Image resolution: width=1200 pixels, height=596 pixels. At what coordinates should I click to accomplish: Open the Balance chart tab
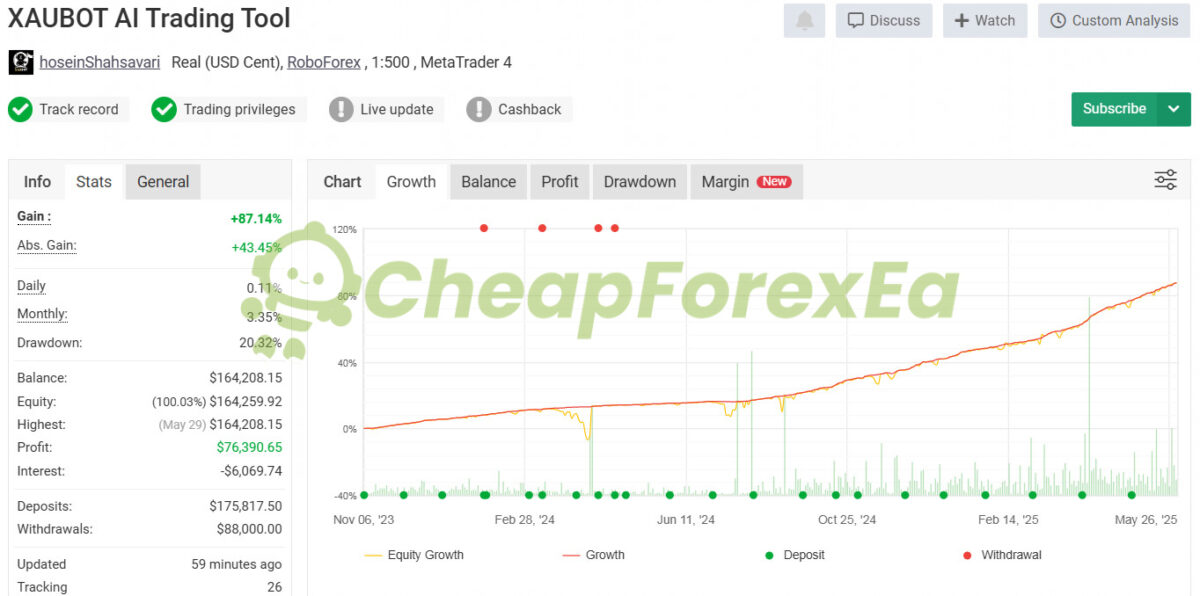pyautogui.click(x=488, y=182)
